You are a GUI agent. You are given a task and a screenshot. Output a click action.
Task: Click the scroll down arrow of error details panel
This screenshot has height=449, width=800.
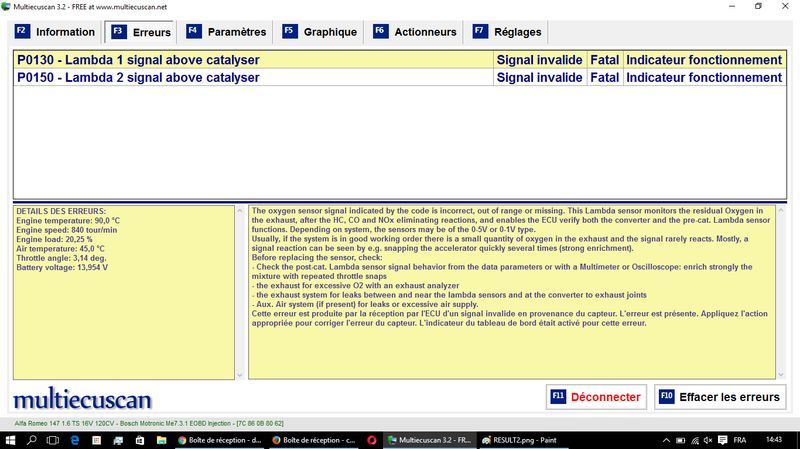pos(240,375)
